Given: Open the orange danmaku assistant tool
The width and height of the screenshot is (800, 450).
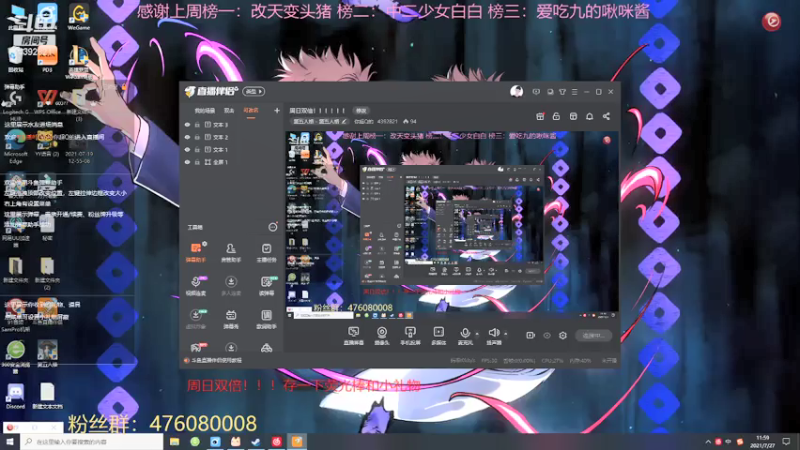Looking at the screenshot, I should pyautogui.click(x=195, y=252).
